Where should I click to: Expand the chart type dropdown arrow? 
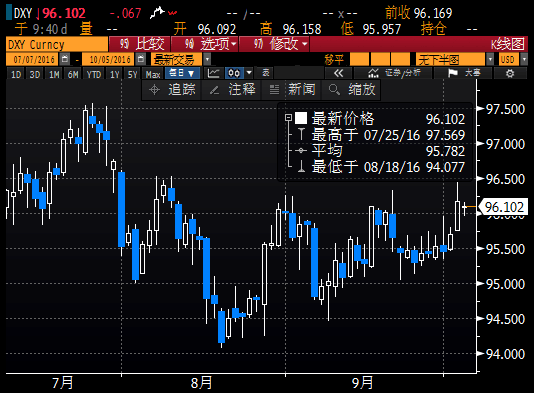pyautogui.click(x=249, y=73)
